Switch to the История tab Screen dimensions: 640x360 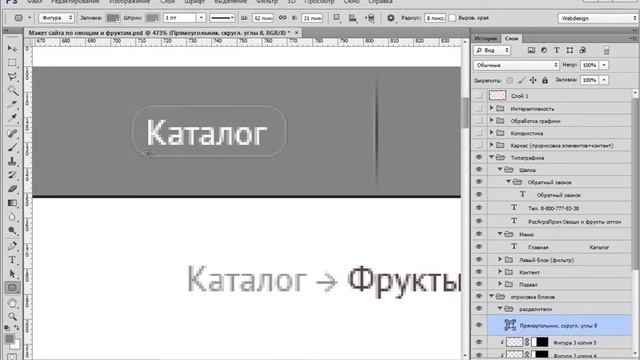coord(486,38)
